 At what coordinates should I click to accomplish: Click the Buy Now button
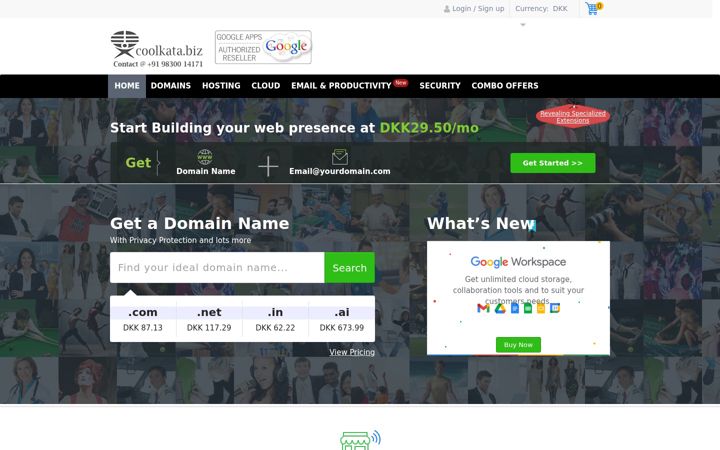pos(518,345)
